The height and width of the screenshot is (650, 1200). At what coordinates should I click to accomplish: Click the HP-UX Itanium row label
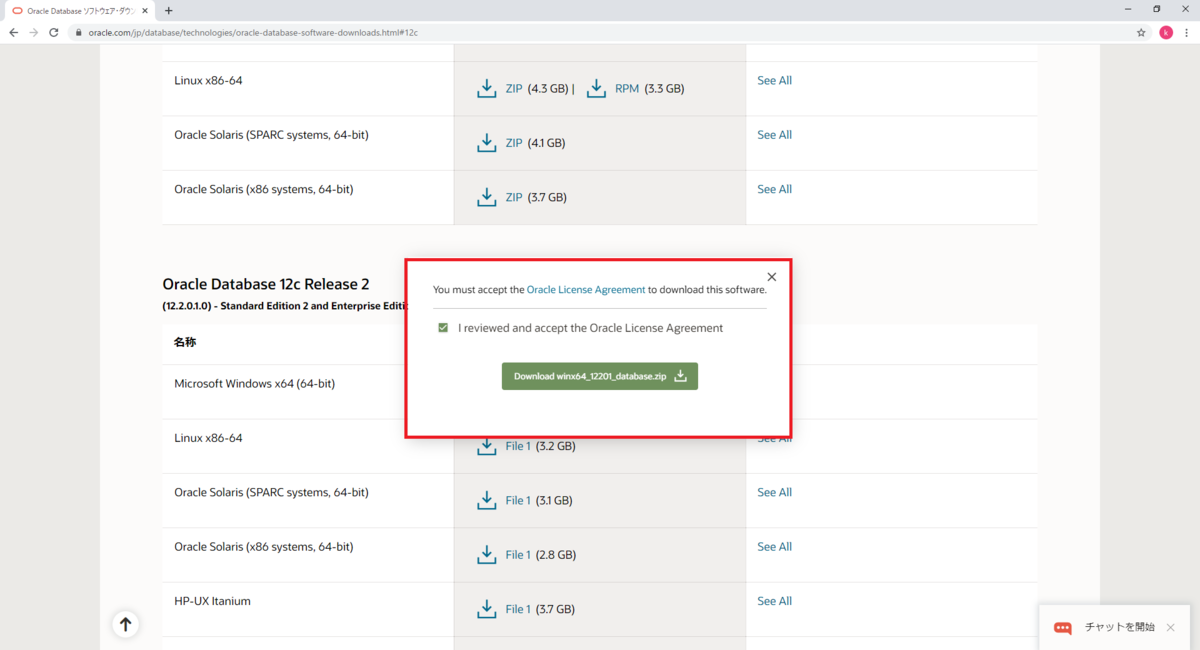[212, 601]
